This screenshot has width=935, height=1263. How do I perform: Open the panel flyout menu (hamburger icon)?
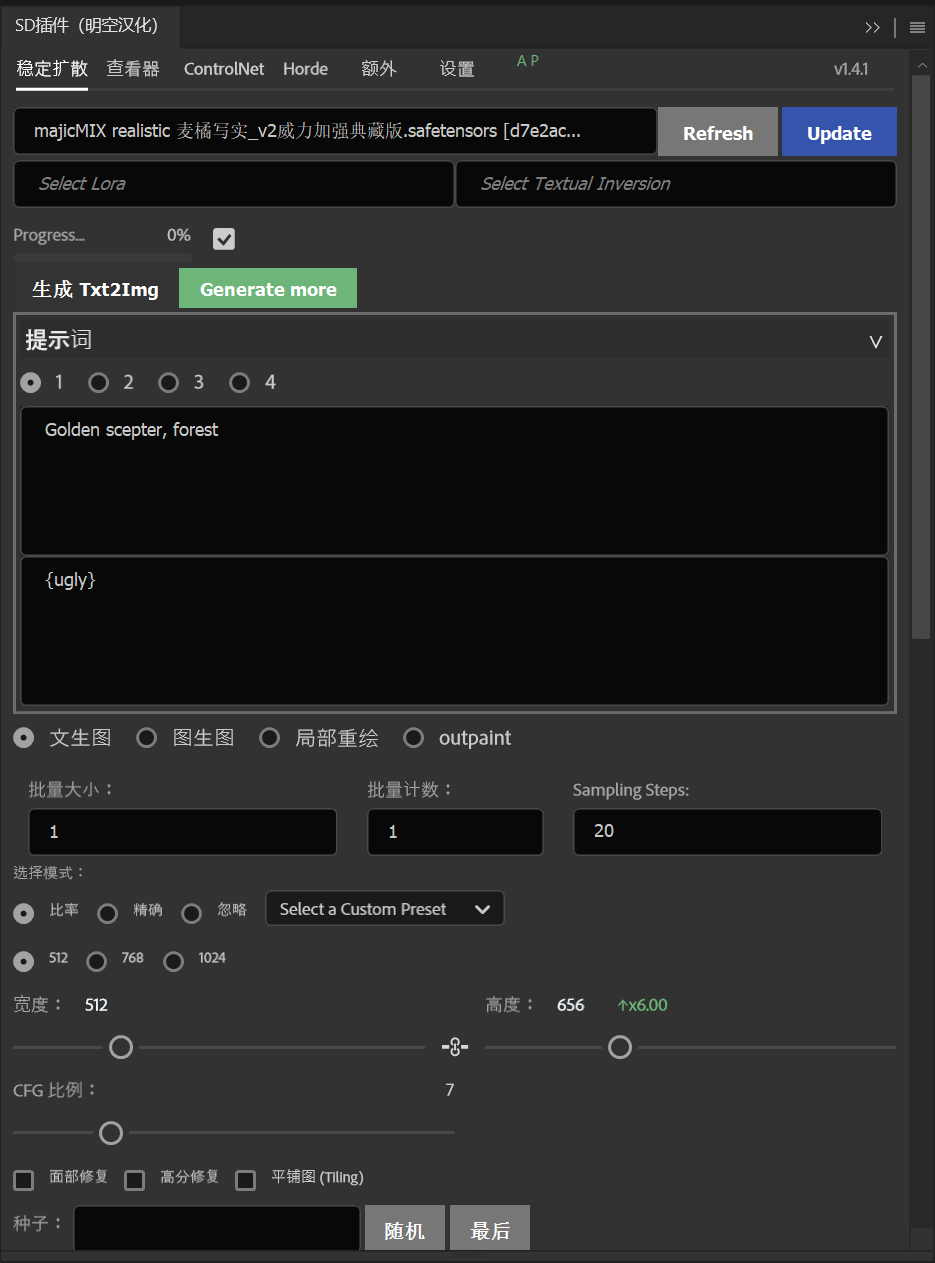pos(917,27)
